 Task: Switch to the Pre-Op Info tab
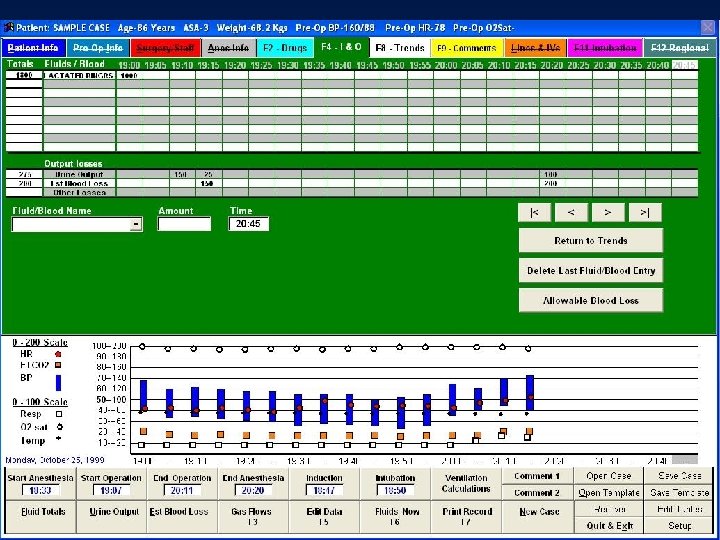tap(98, 48)
